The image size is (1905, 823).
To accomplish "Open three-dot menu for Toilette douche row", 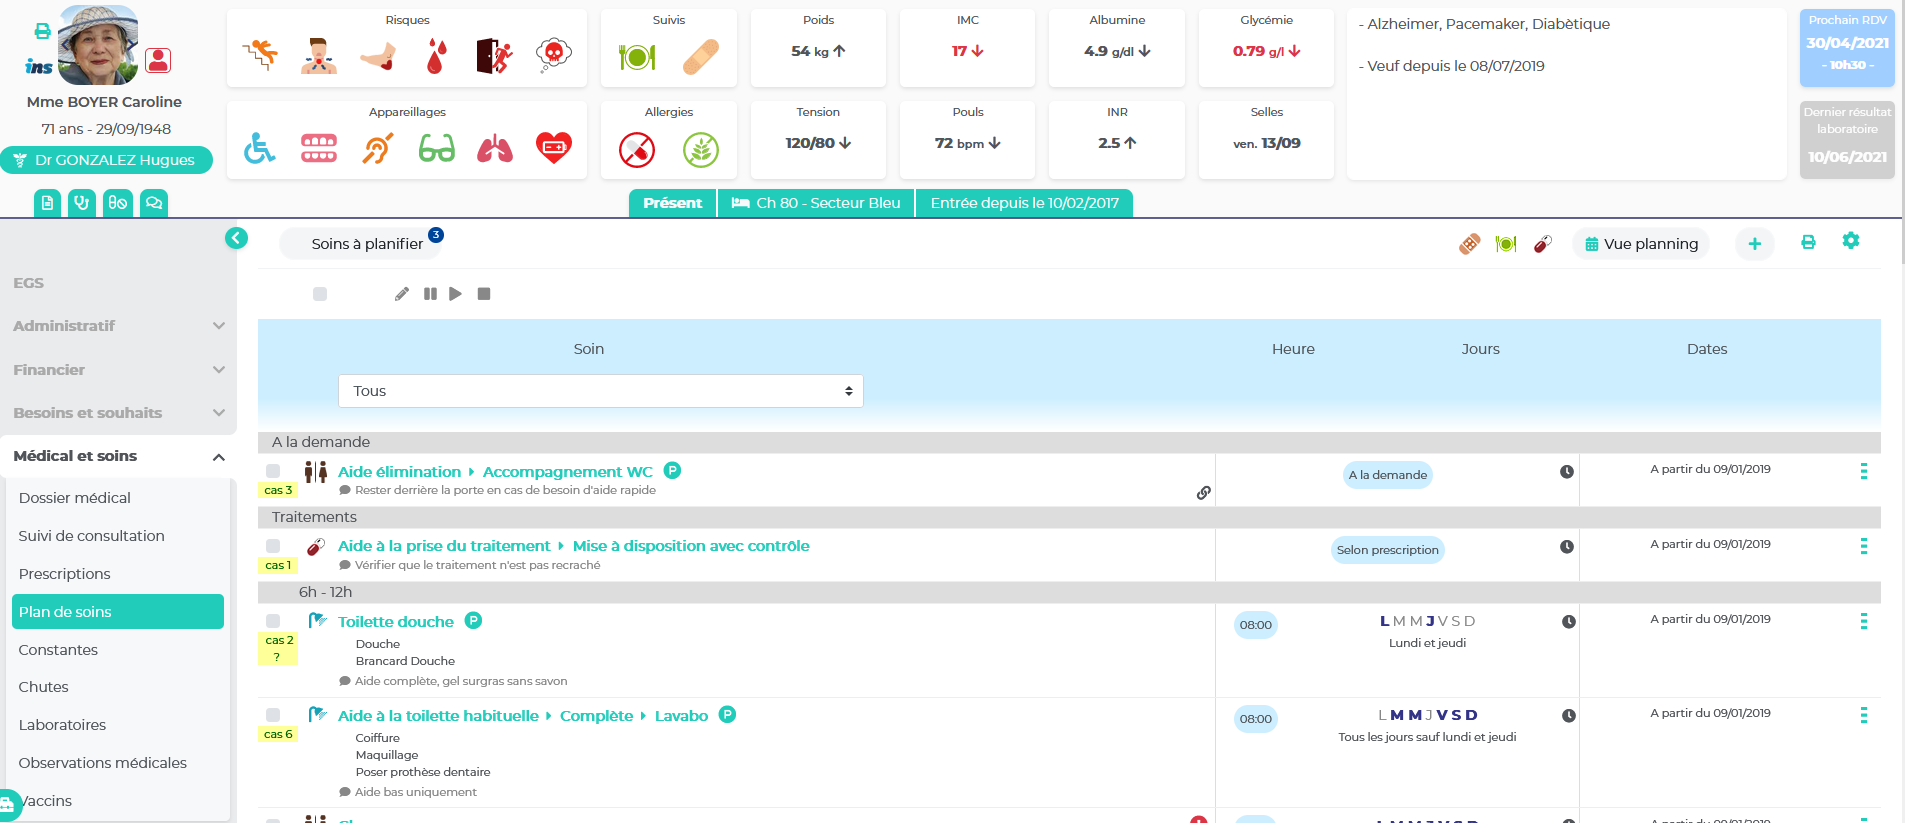I will point(1863,622).
